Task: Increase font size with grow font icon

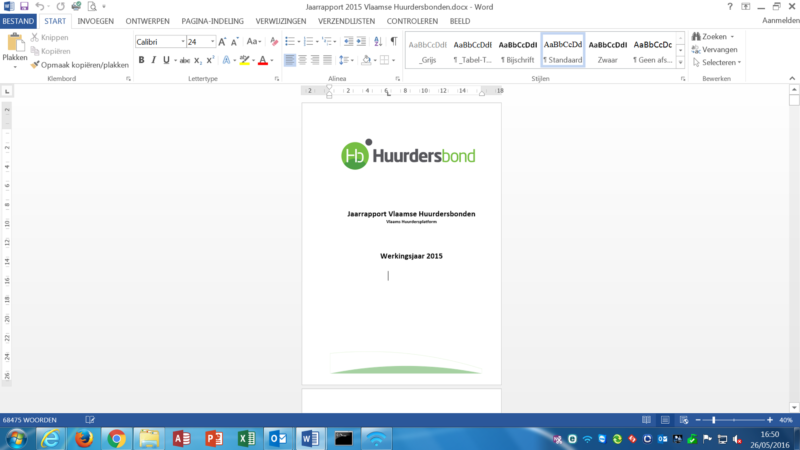Action: (x=222, y=42)
